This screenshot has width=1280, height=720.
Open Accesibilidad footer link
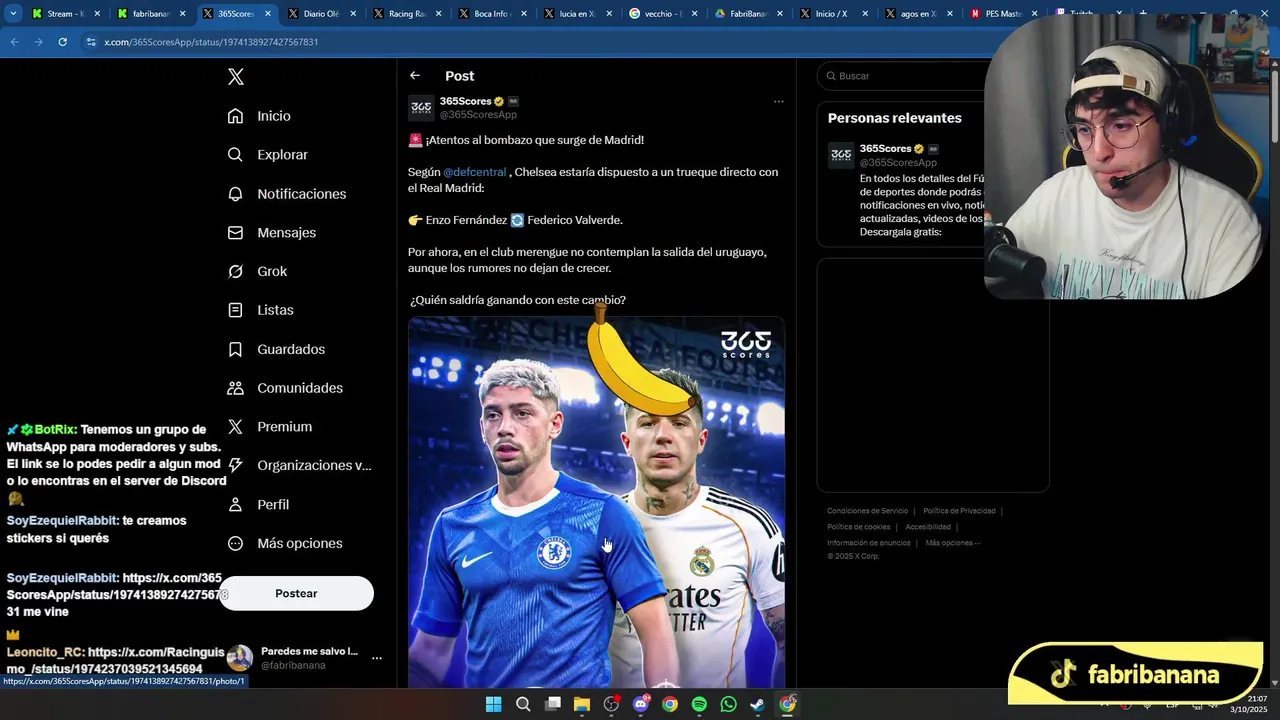(x=928, y=527)
